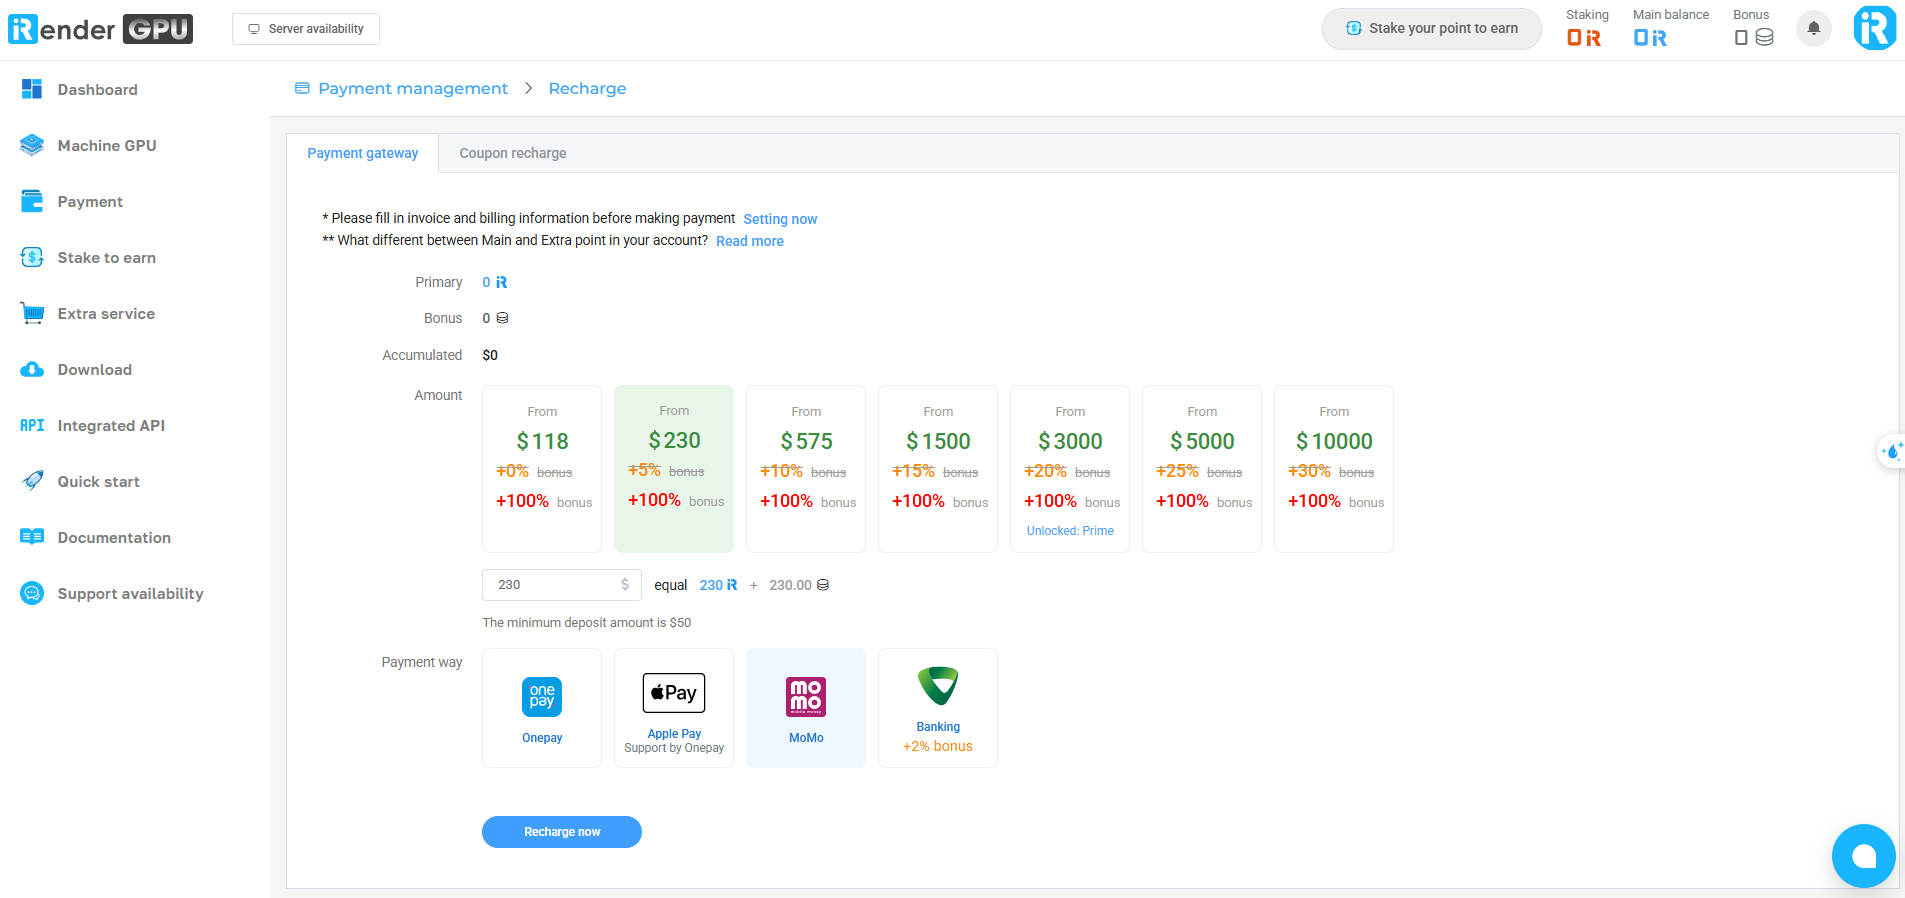Image resolution: width=1905 pixels, height=898 pixels.
Task: Click Server availability button
Action: tap(306, 29)
